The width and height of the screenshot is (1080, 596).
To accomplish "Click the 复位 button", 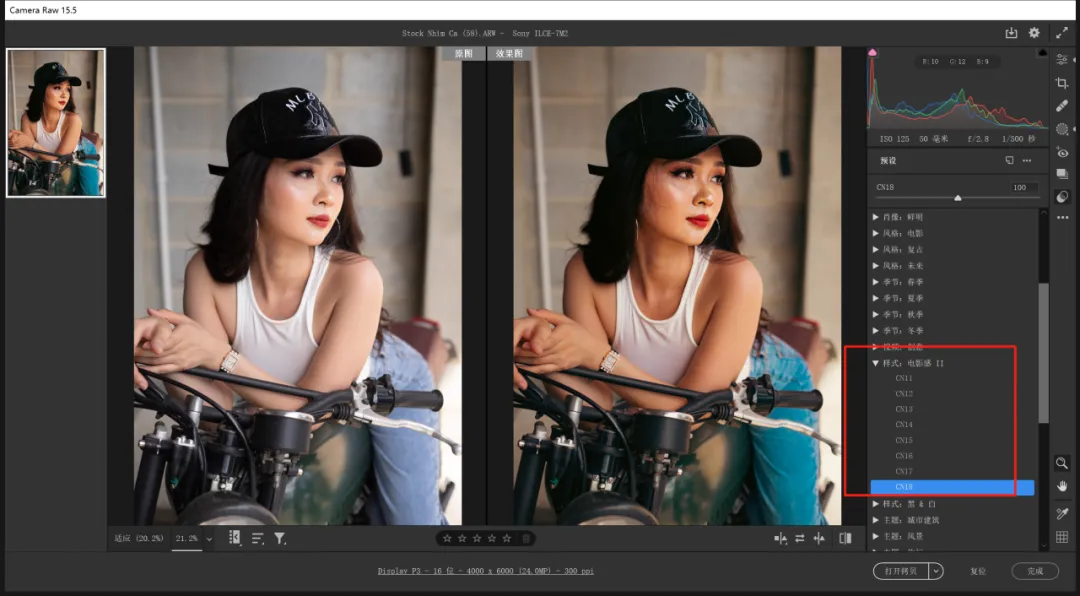I will tap(977, 571).
